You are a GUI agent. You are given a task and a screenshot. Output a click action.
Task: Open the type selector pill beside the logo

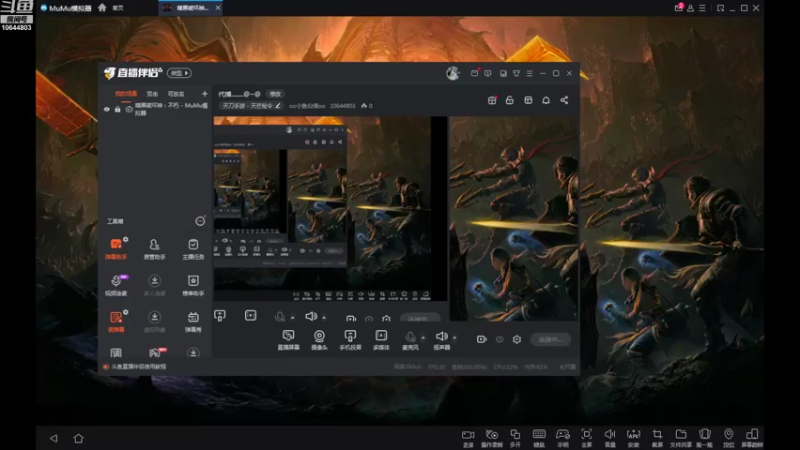[179, 73]
